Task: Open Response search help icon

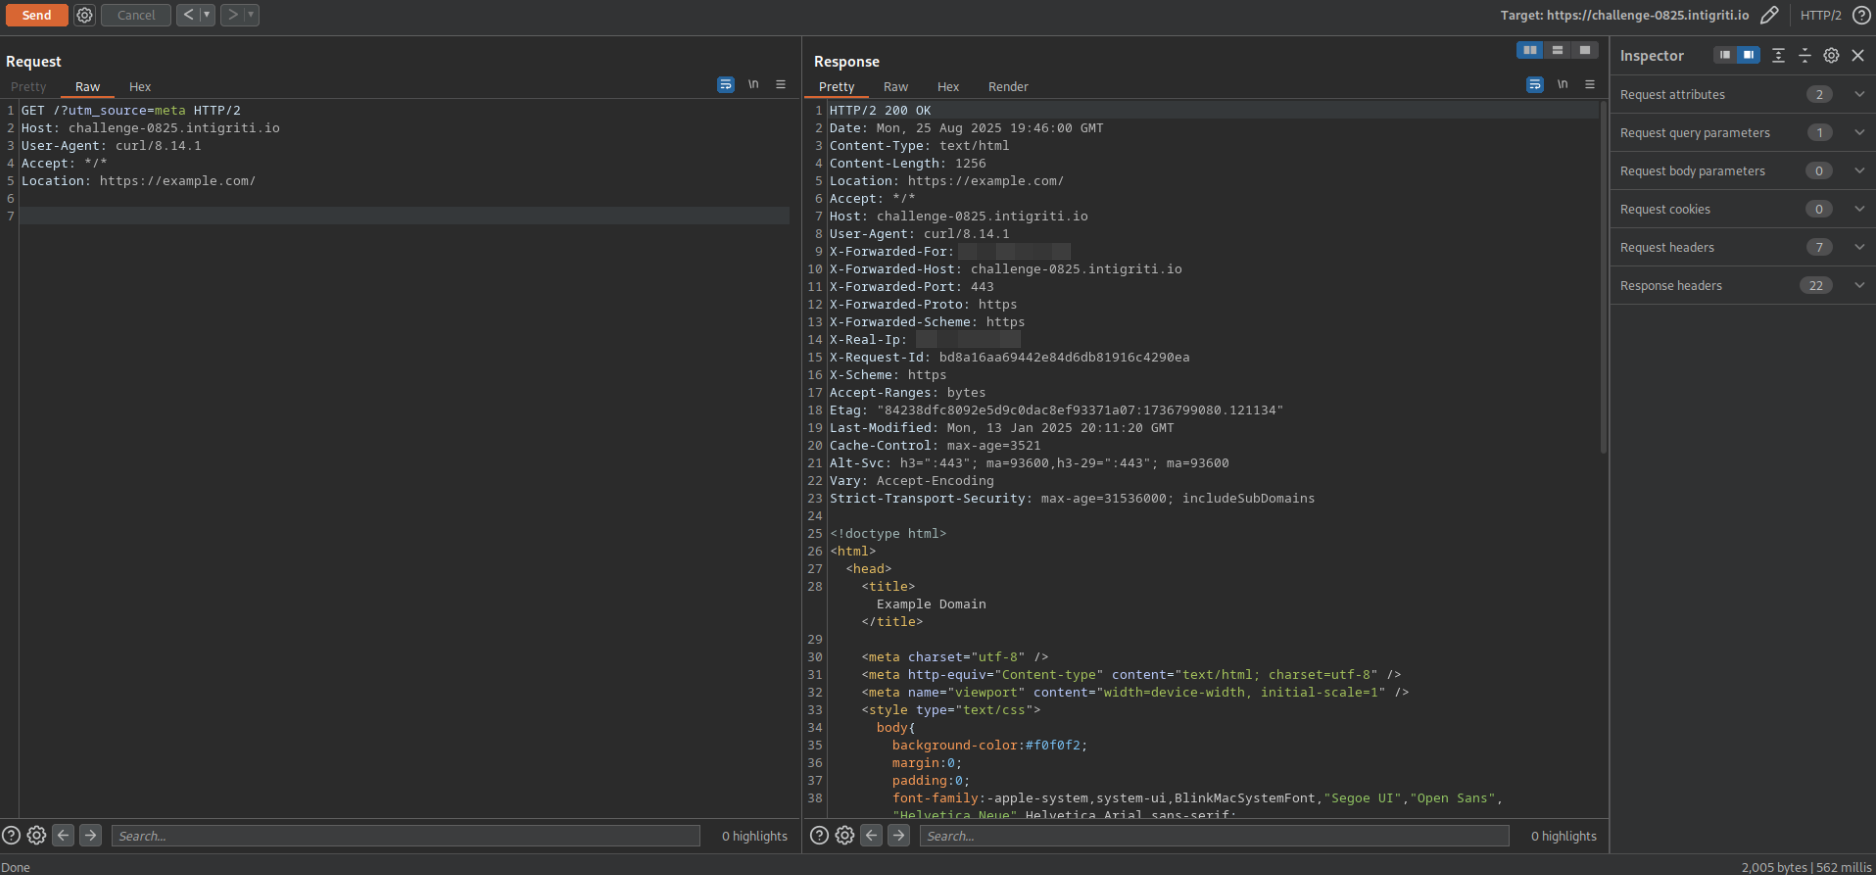Action: click(819, 835)
